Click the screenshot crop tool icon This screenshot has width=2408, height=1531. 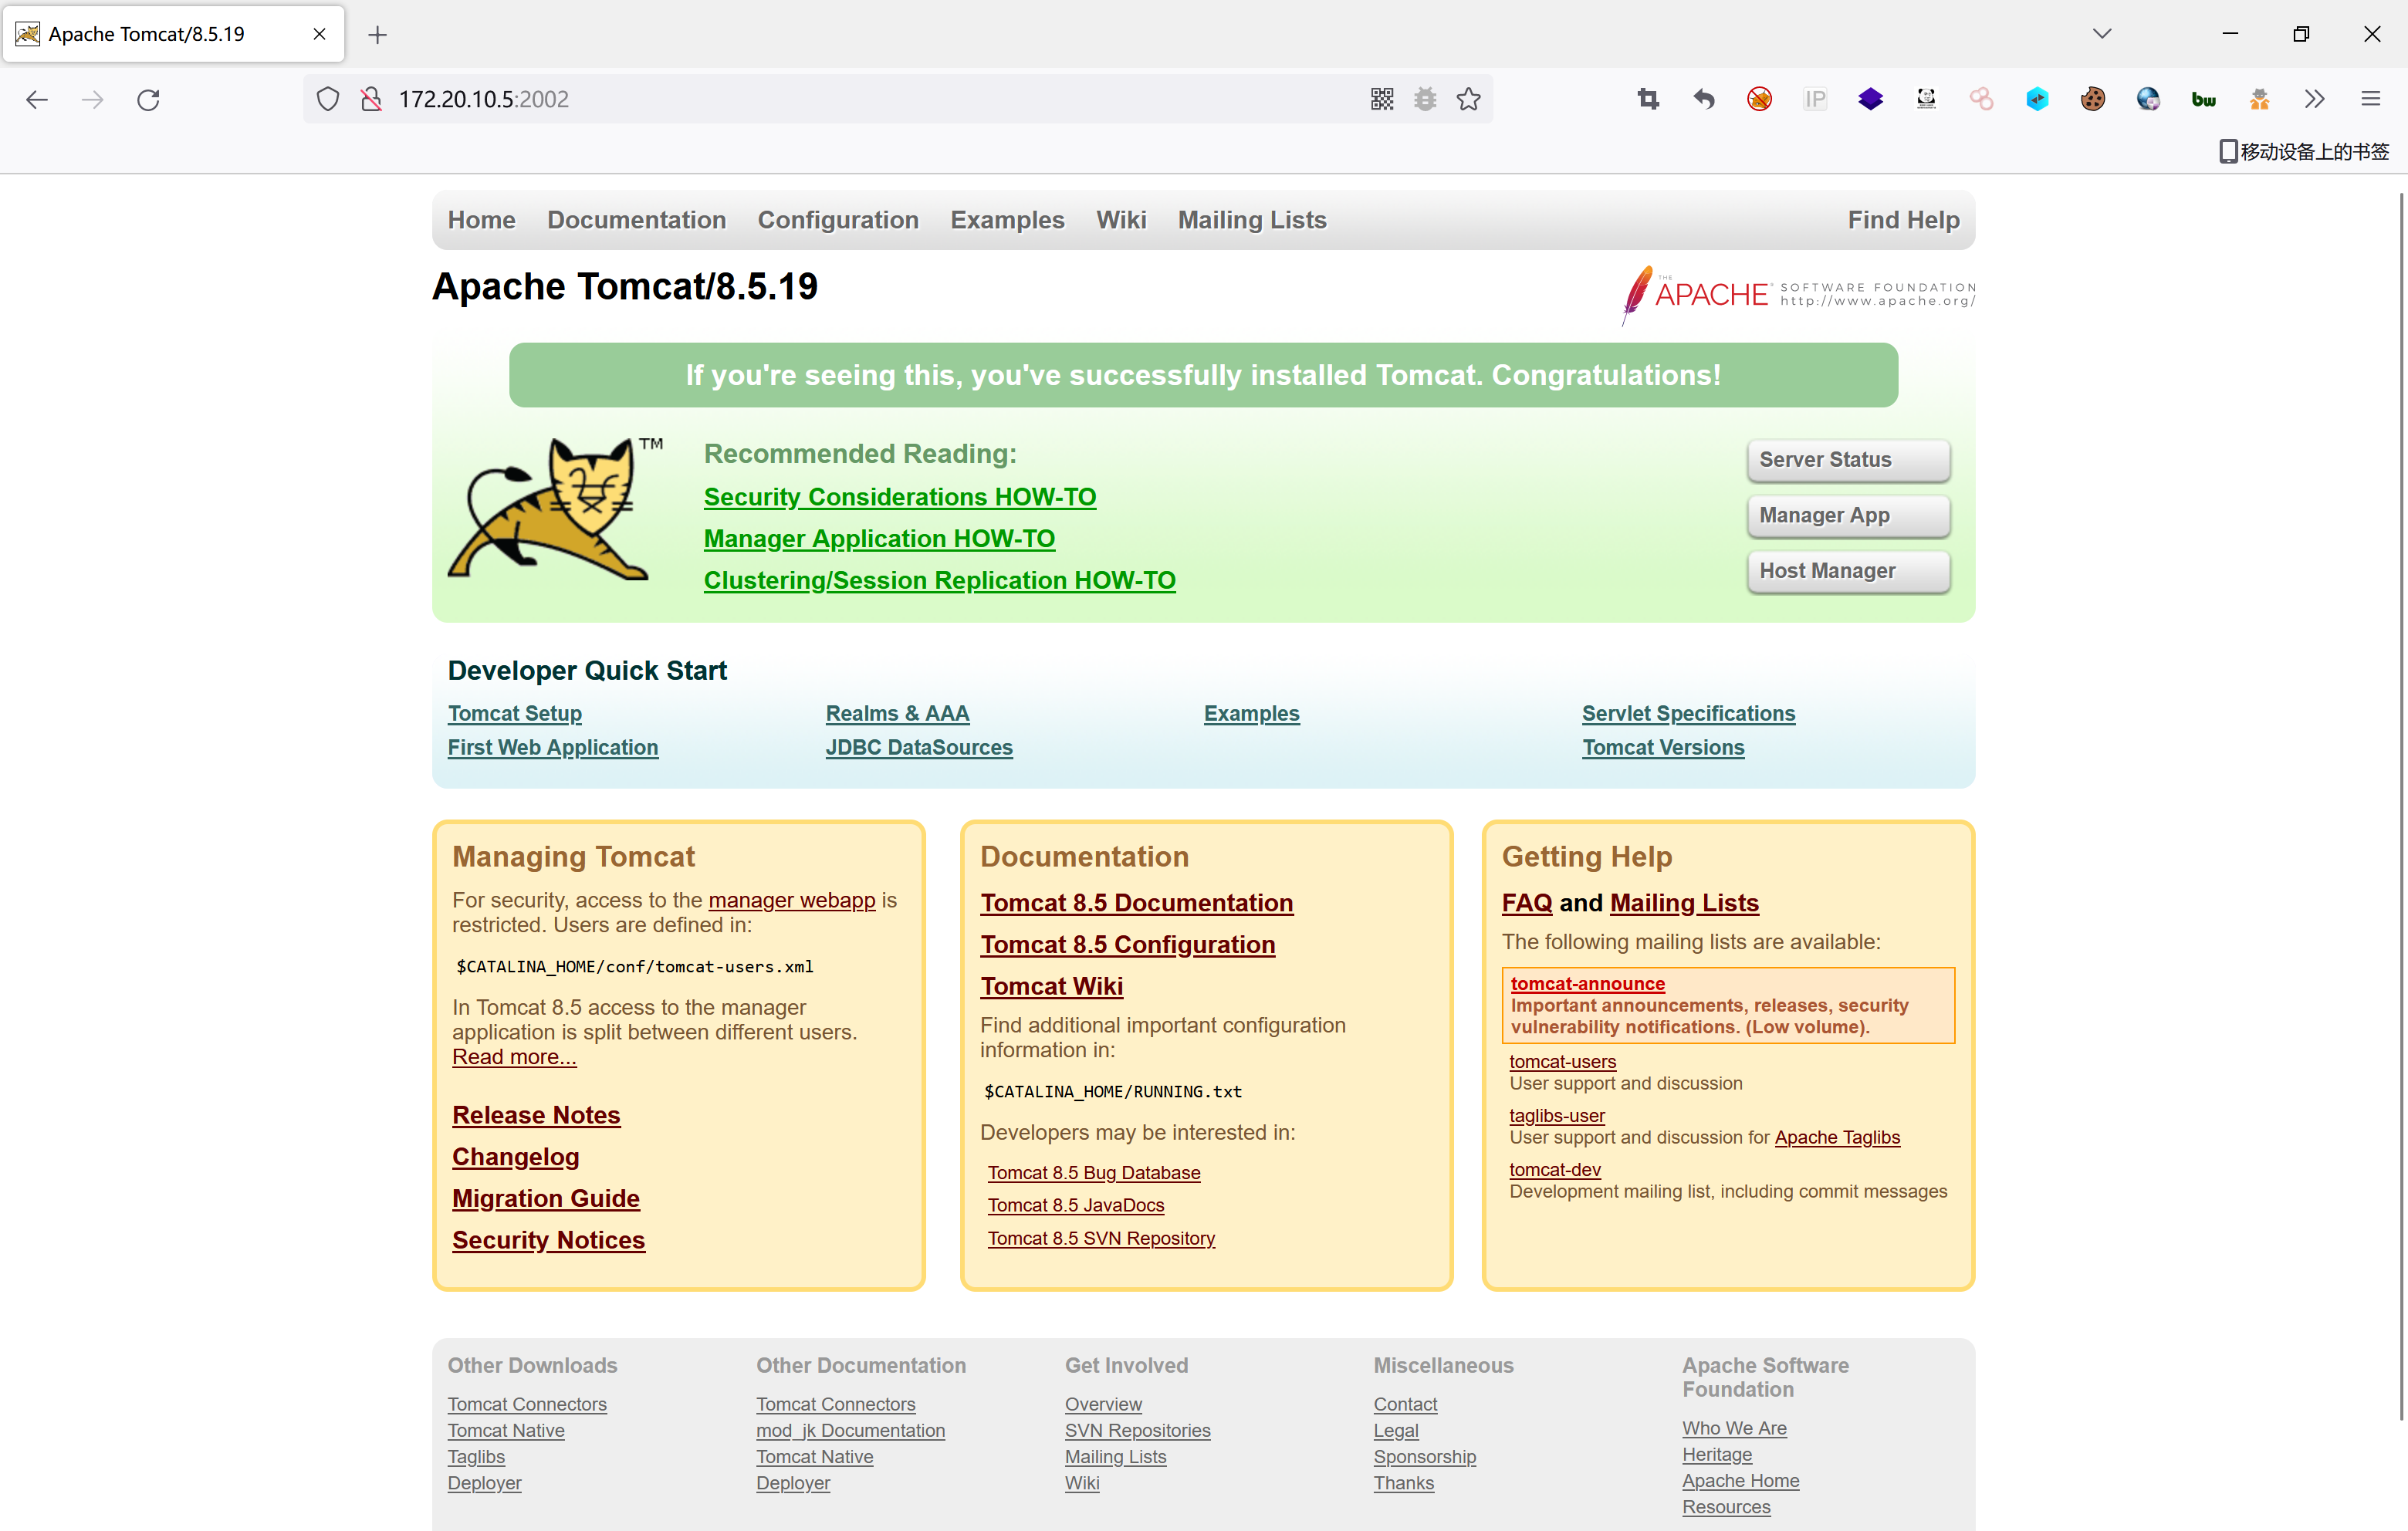pos(1648,99)
